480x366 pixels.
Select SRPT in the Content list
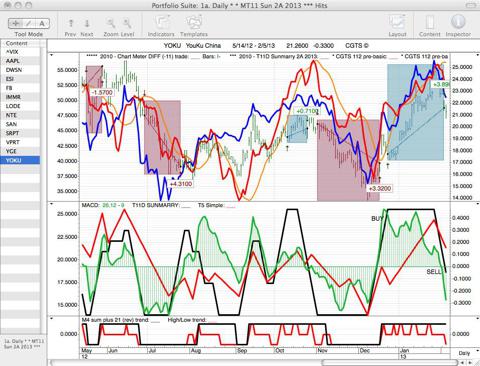pyautogui.click(x=21, y=133)
